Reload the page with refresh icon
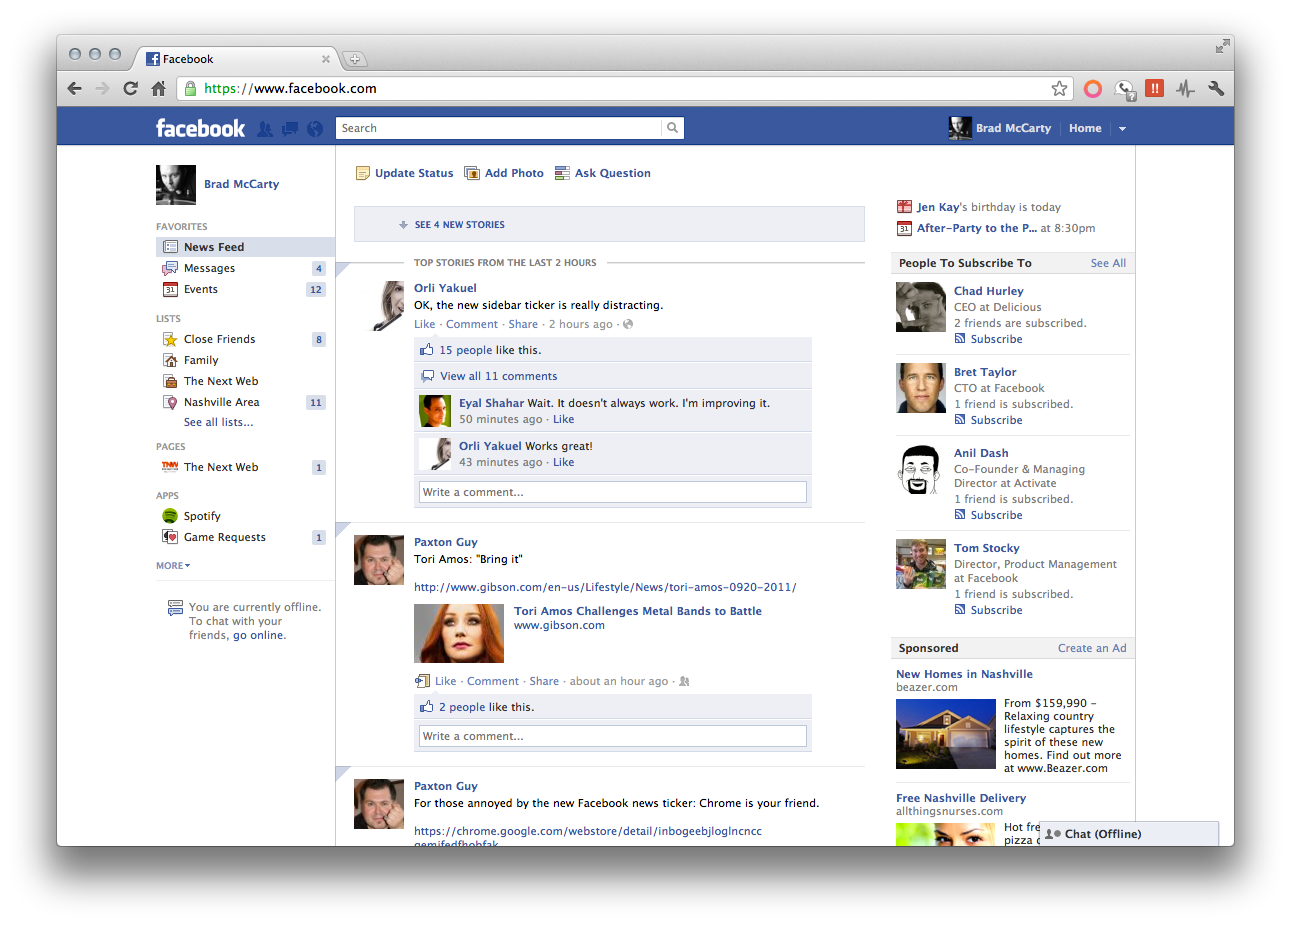Viewport: 1291px width, 925px height. pos(130,88)
